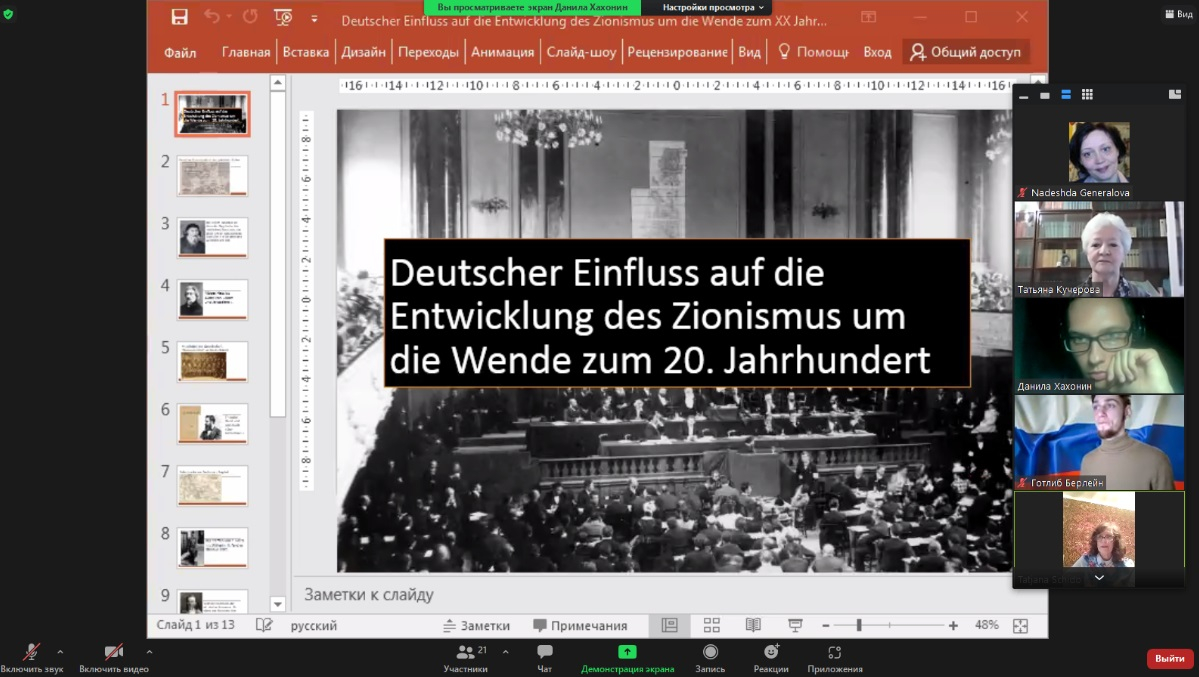Image resolution: width=1199 pixels, height=677 pixels.
Task: Unmute the microphone
Action: [32, 653]
